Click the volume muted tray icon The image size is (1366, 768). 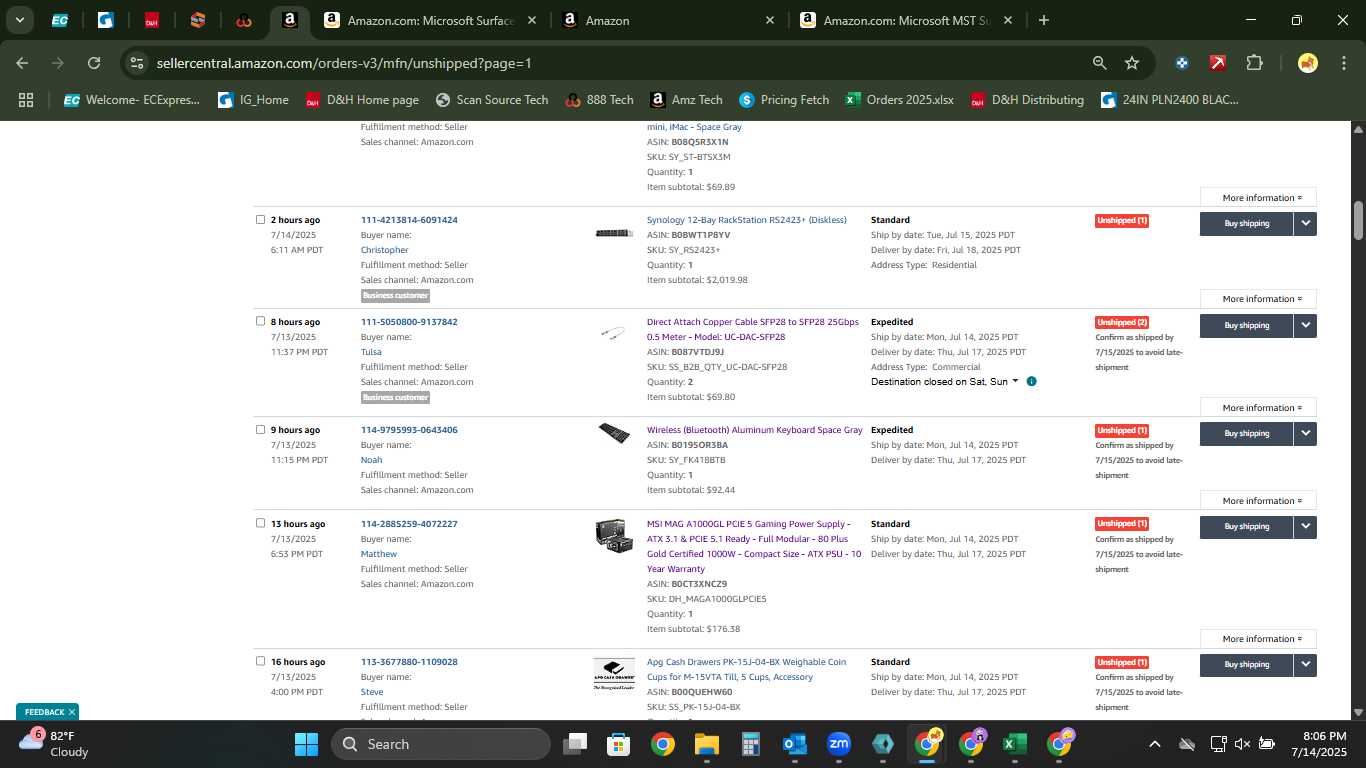(1242, 744)
